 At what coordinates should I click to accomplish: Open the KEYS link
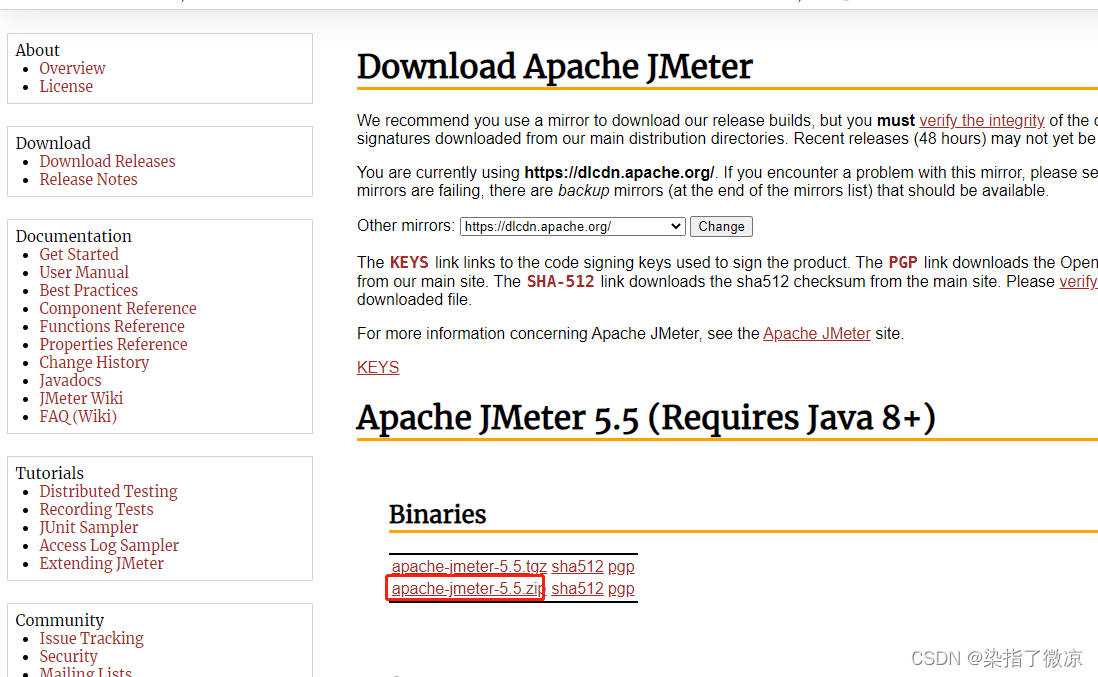click(x=378, y=368)
